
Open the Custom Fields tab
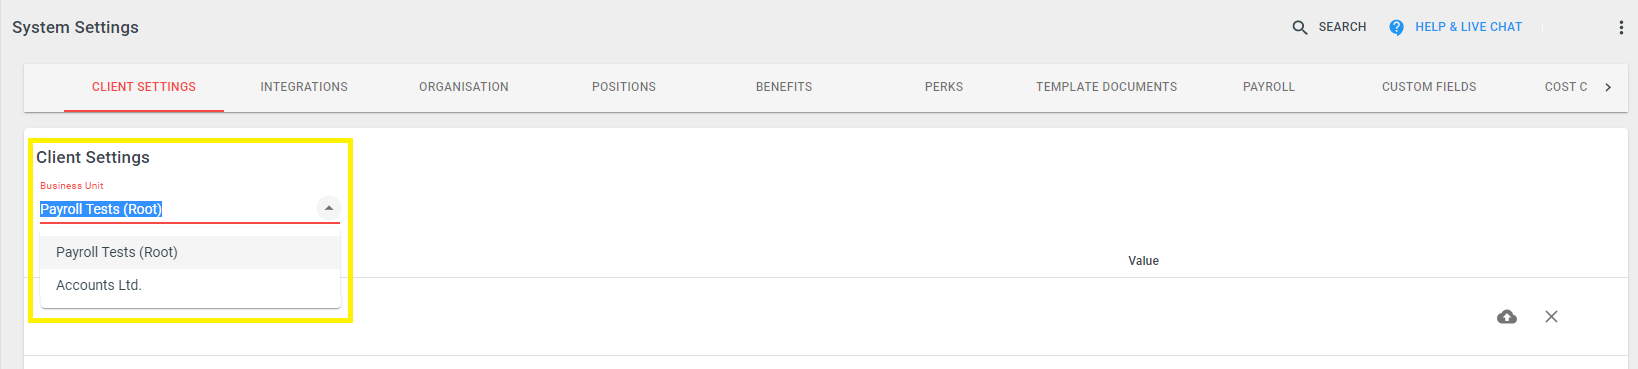point(1429,87)
